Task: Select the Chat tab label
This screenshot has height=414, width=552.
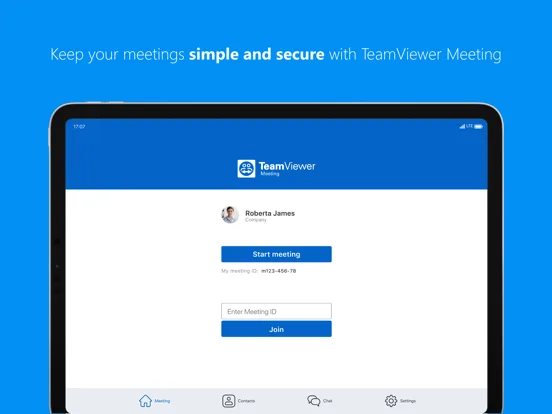Action: tap(328, 401)
